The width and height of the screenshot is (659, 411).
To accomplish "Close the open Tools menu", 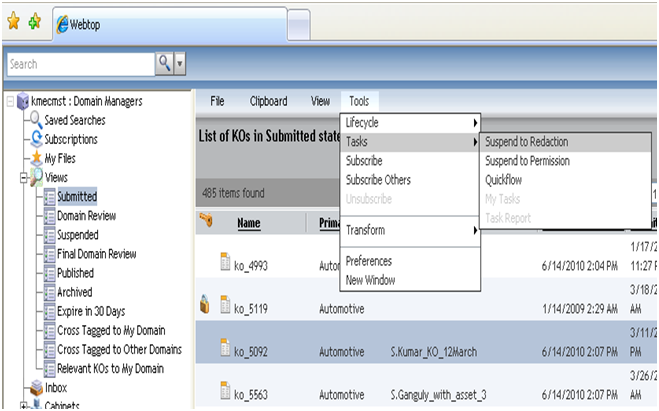I will tap(359, 101).
